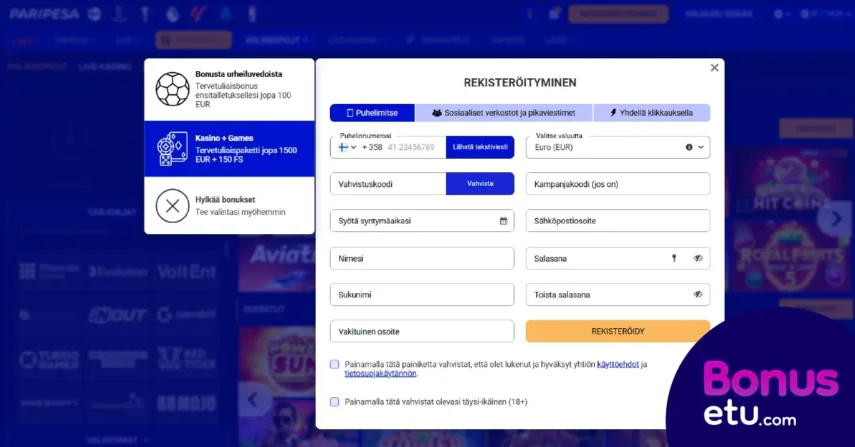Open the birth date calendar icon
Screen dimensions: 855x447
503,221
